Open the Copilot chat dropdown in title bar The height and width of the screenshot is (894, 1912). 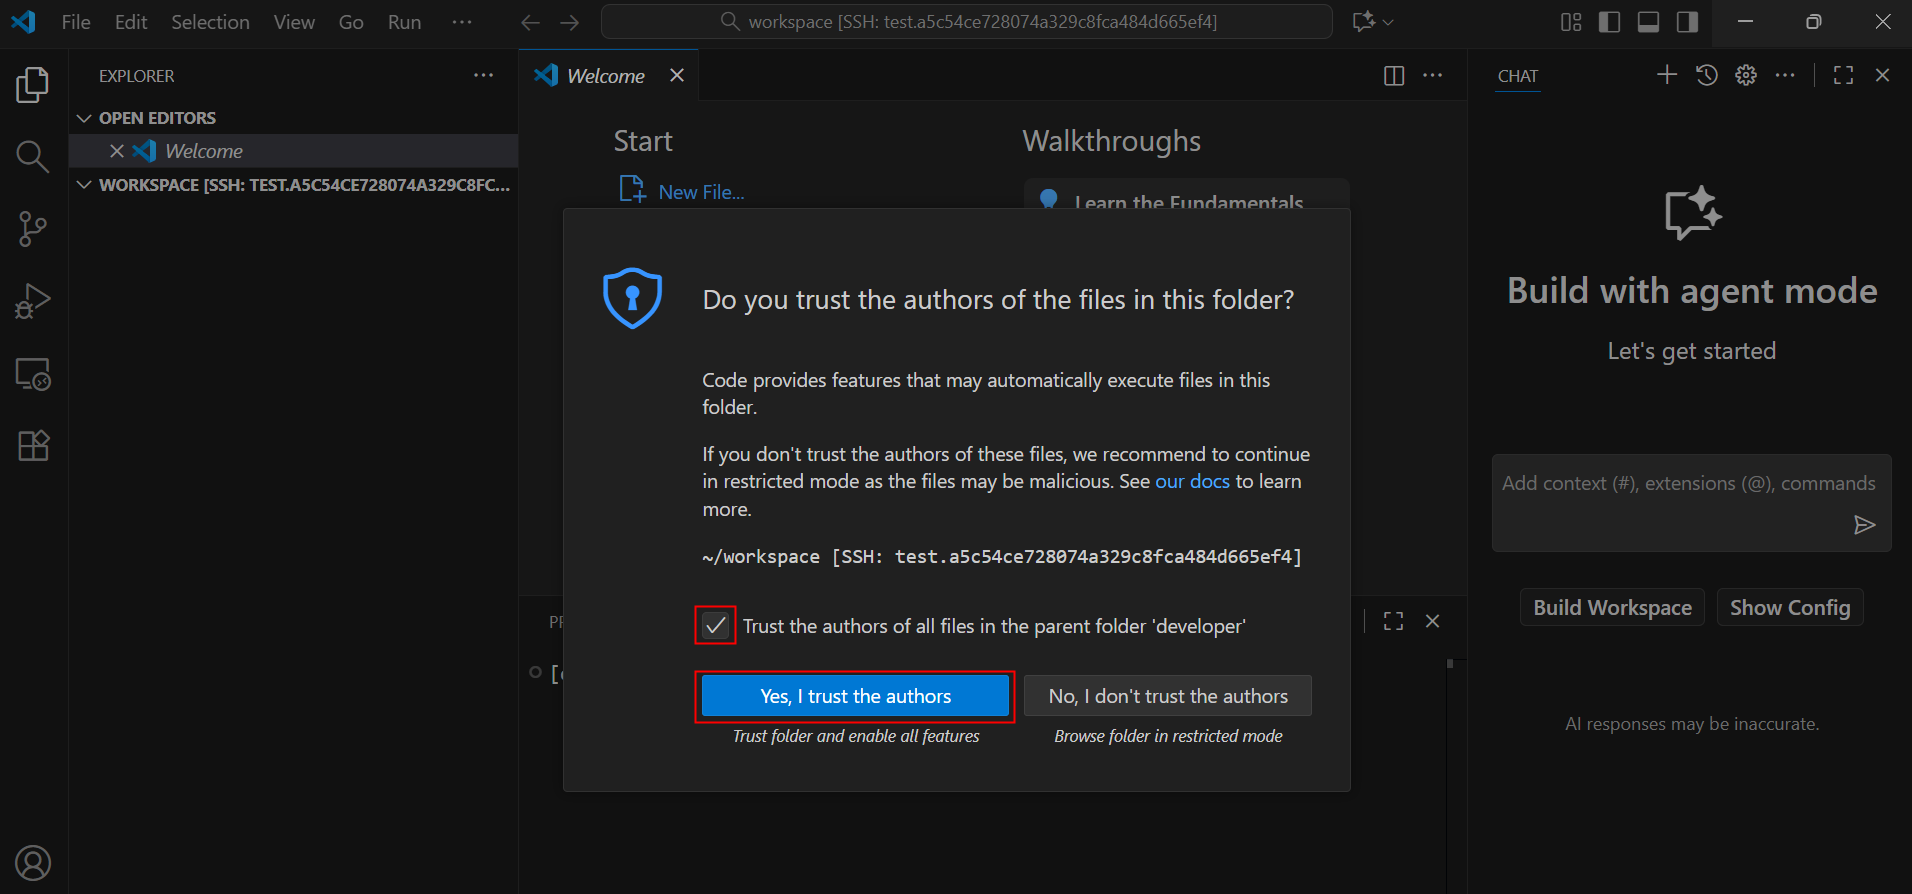1373,22
